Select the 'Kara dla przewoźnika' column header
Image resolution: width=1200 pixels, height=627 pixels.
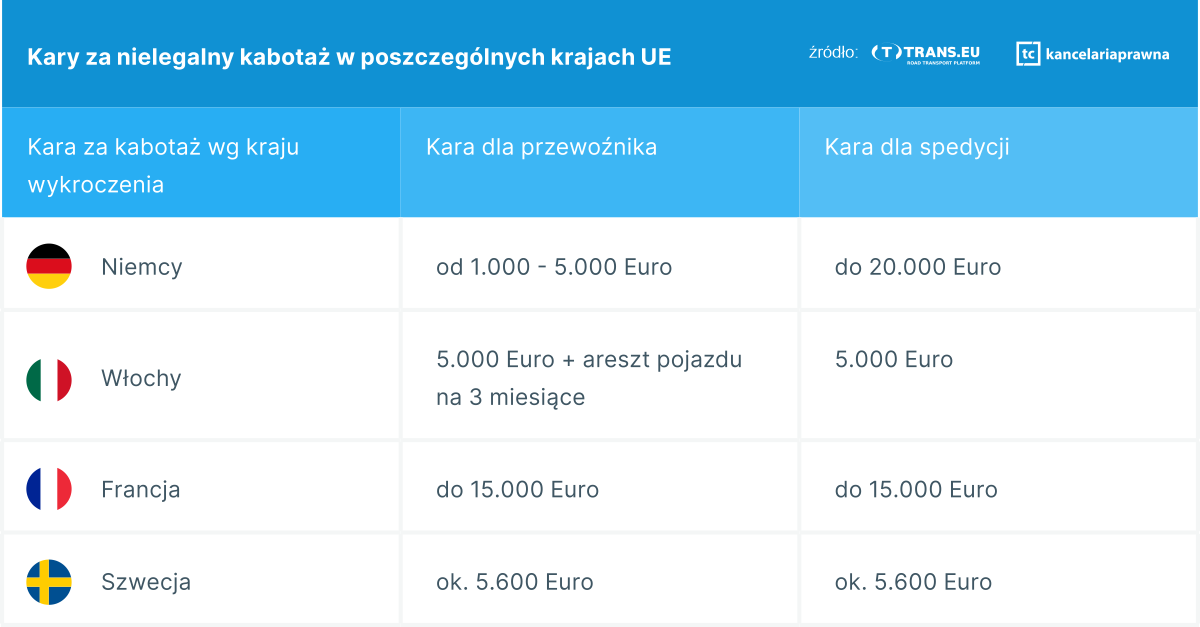click(x=541, y=148)
